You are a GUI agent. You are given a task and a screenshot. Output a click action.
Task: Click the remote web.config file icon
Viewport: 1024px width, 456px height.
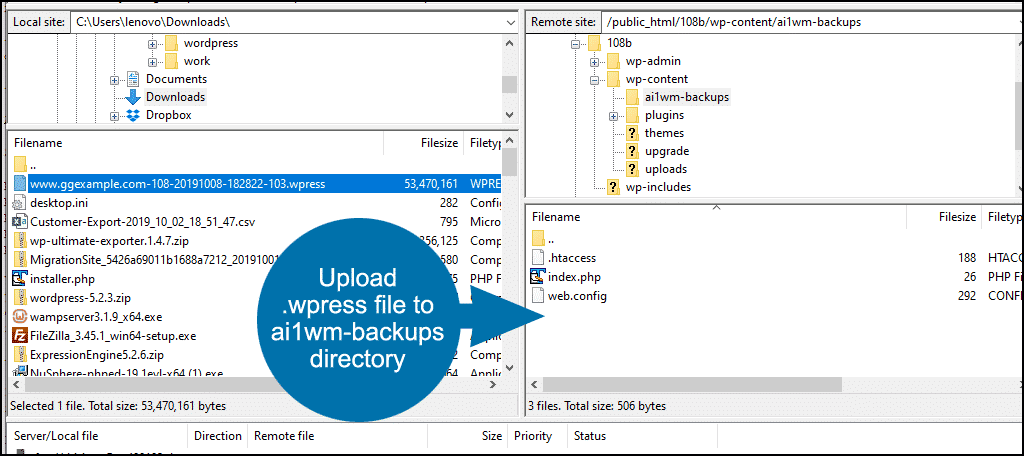[537, 296]
